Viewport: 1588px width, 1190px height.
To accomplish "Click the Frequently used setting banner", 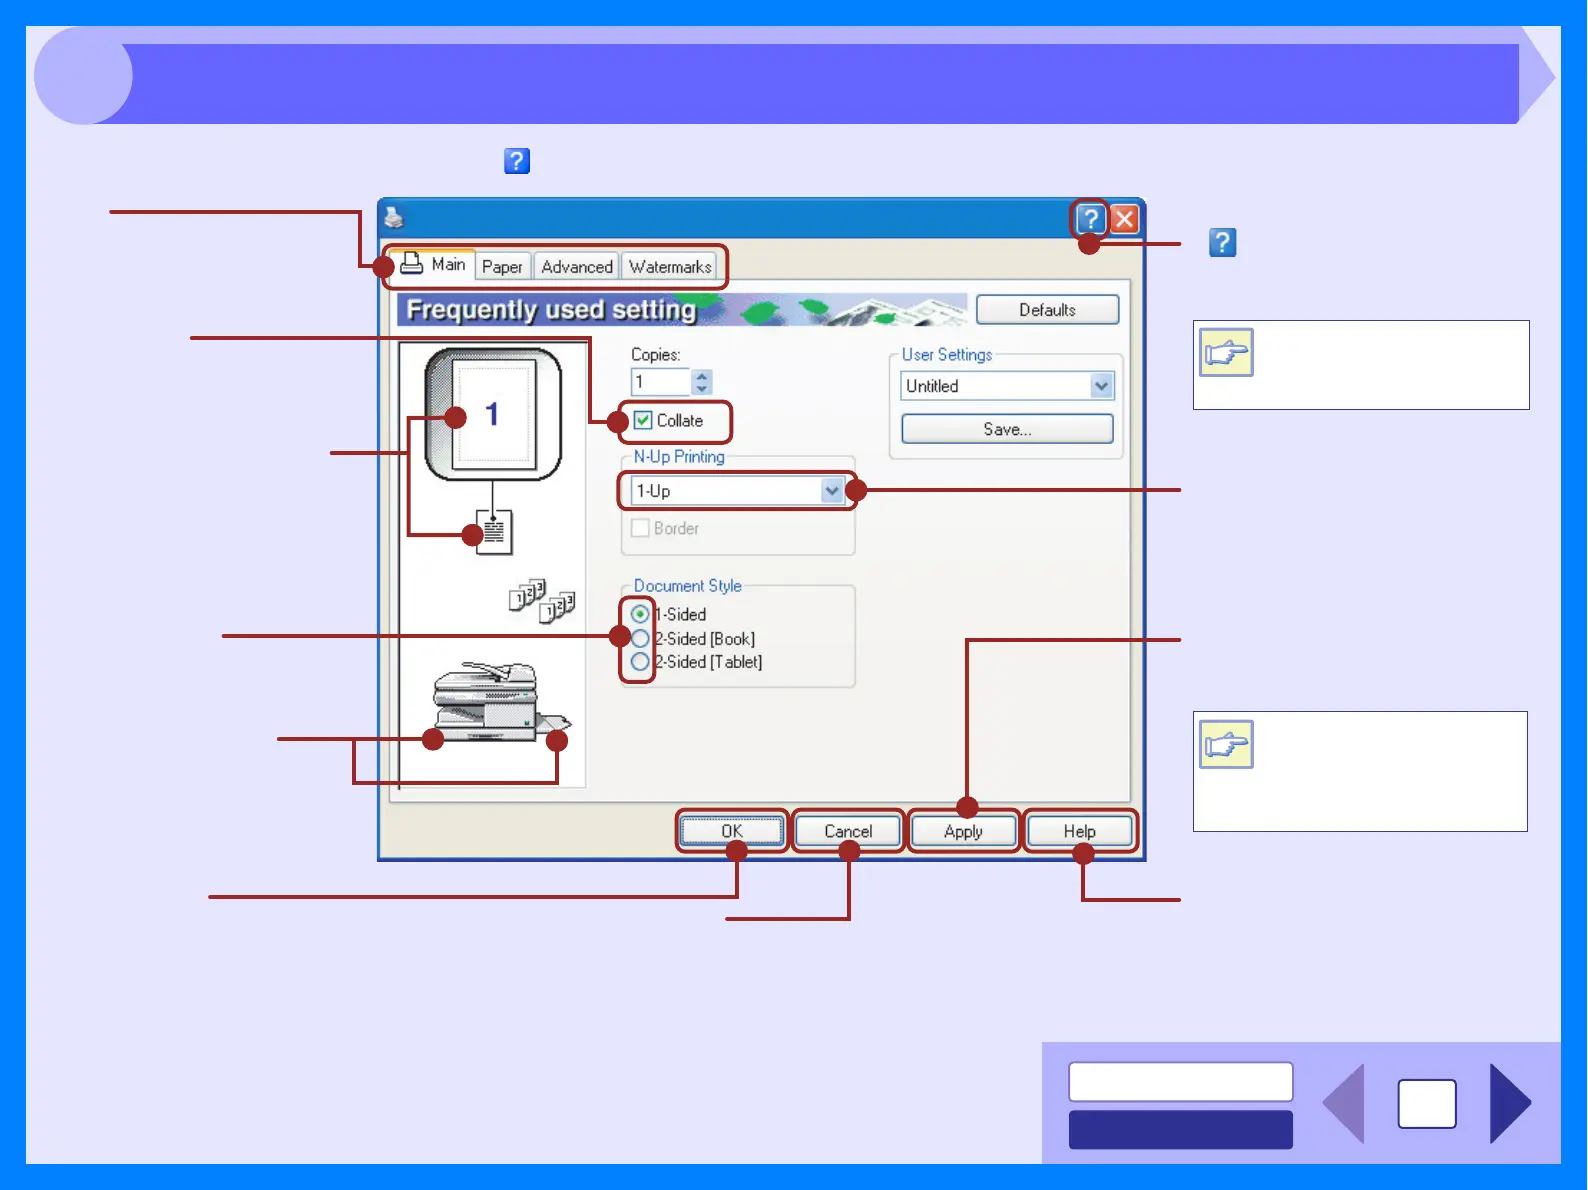I will click(682, 310).
